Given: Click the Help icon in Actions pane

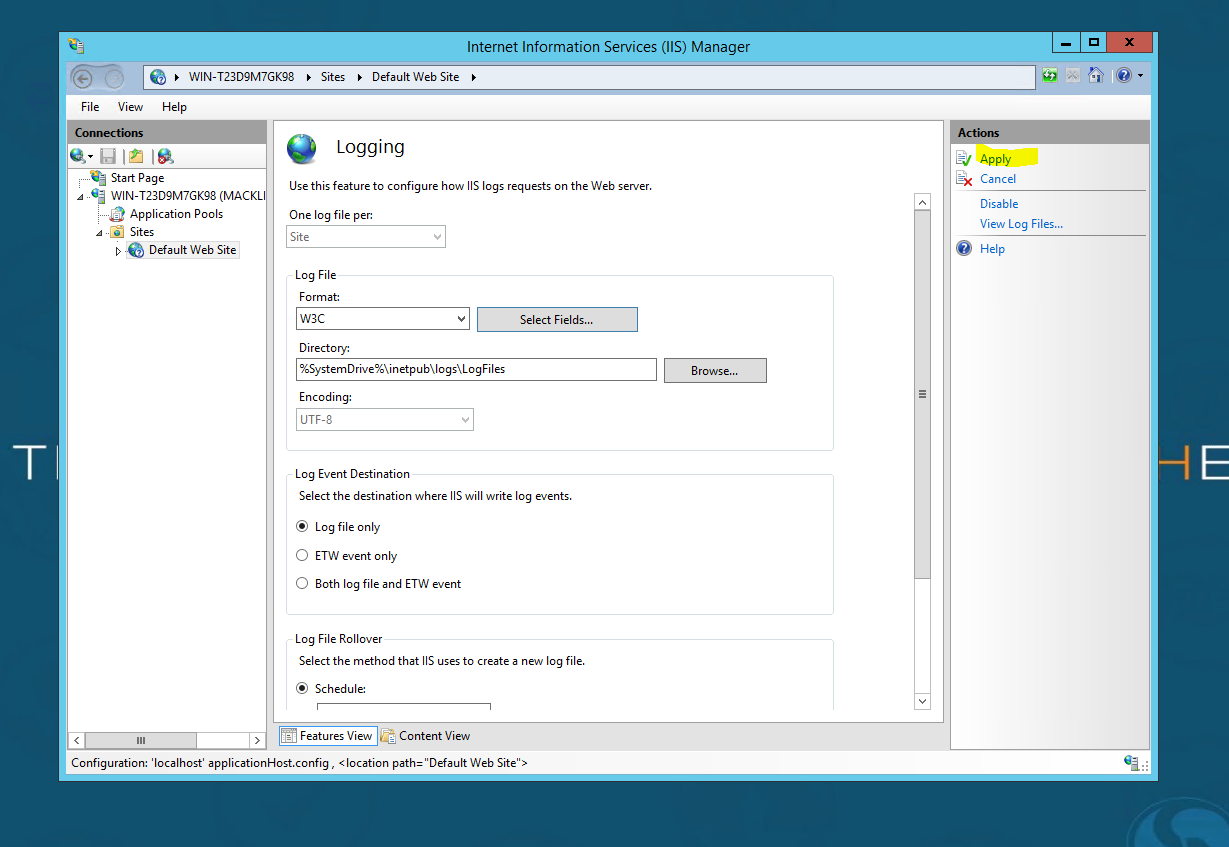Looking at the screenshot, I should (964, 248).
